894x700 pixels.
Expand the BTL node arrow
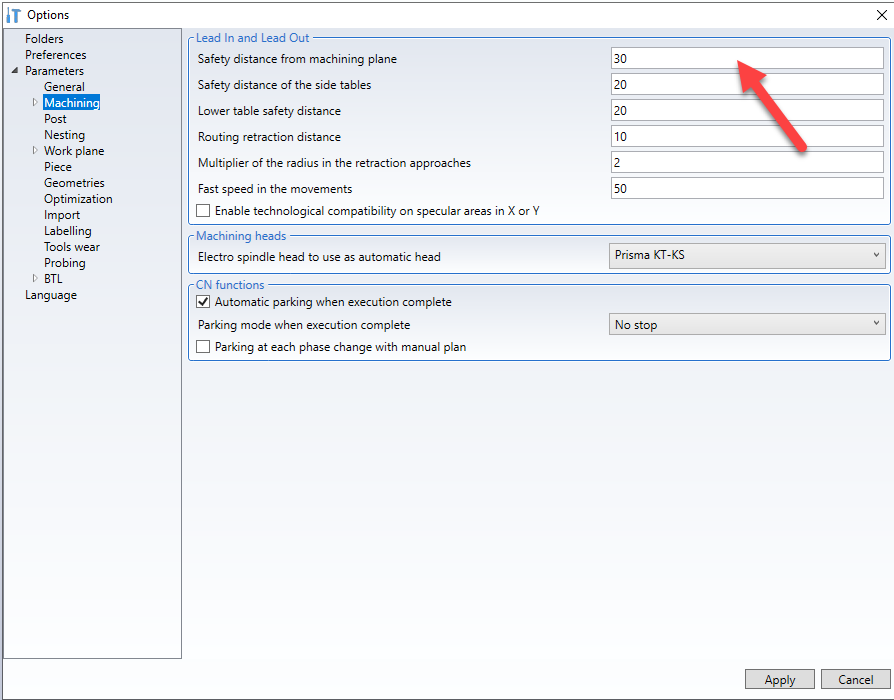click(35, 278)
